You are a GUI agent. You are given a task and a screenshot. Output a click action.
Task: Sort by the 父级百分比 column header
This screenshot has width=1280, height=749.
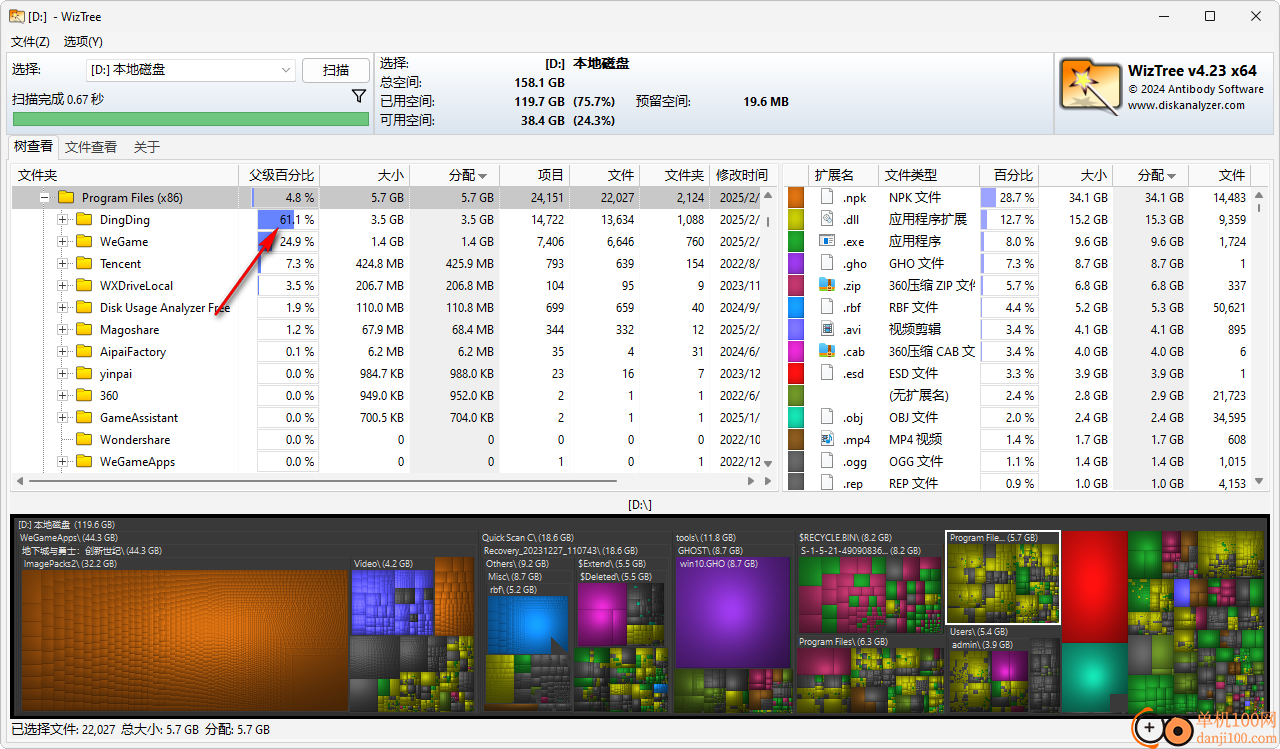[281, 175]
